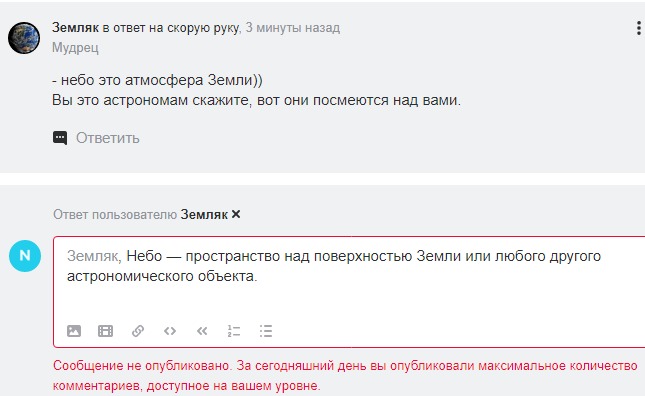Insert a code block with the angle brackets icon

[x=170, y=331]
